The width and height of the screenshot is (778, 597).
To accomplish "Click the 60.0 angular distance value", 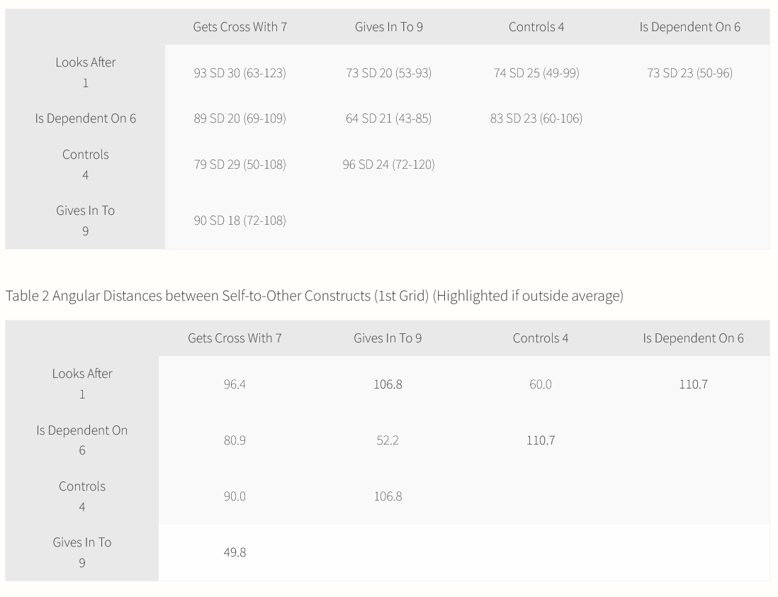I will coord(541,384).
